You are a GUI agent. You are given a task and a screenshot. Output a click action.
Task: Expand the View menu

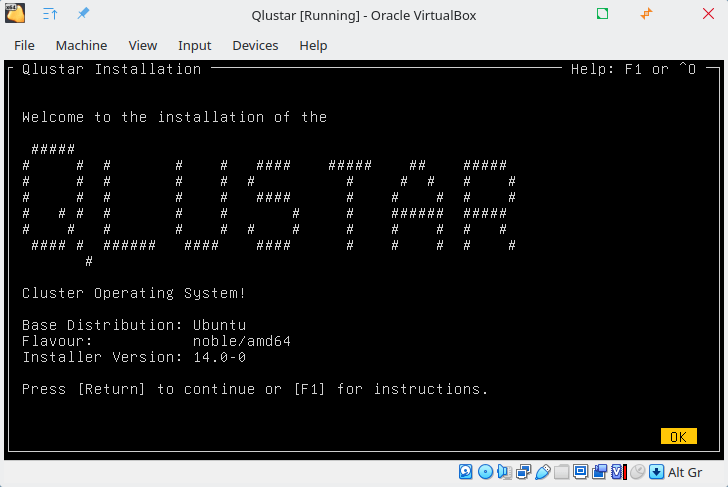[x=143, y=45]
